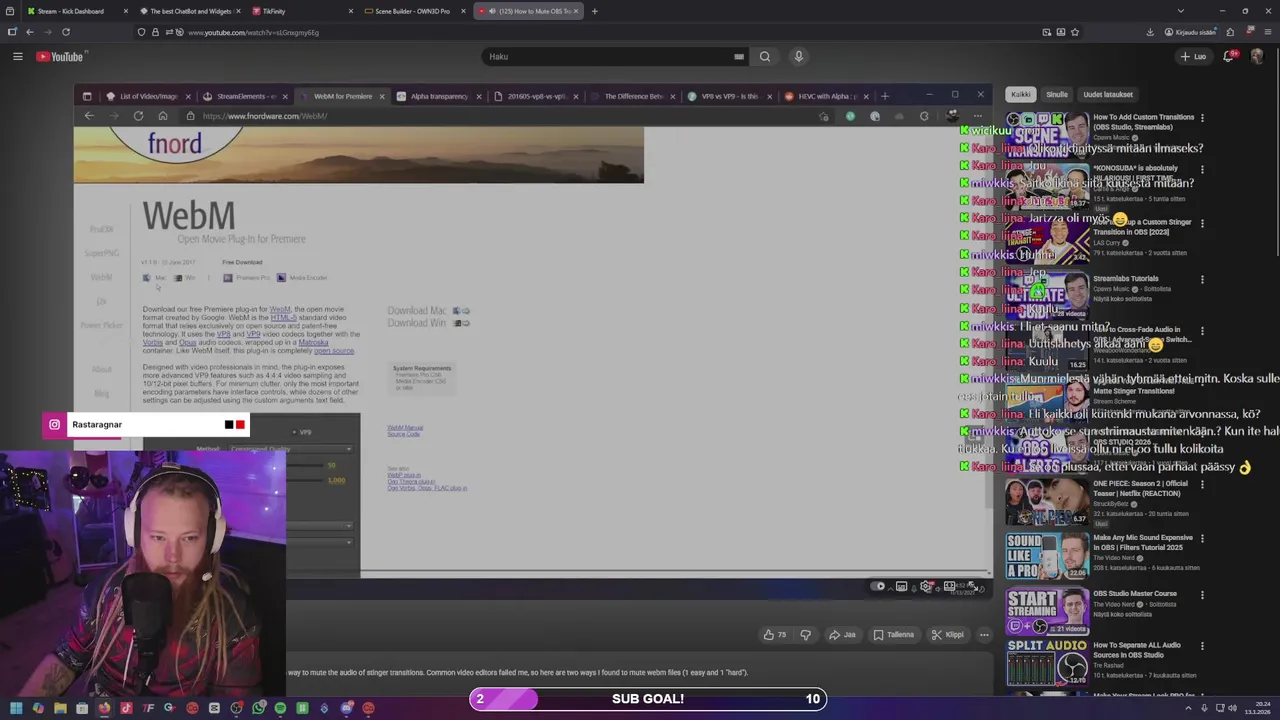Open clock showing 20.24
The width and height of the screenshot is (1280, 720).
pyautogui.click(x=1257, y=708)
